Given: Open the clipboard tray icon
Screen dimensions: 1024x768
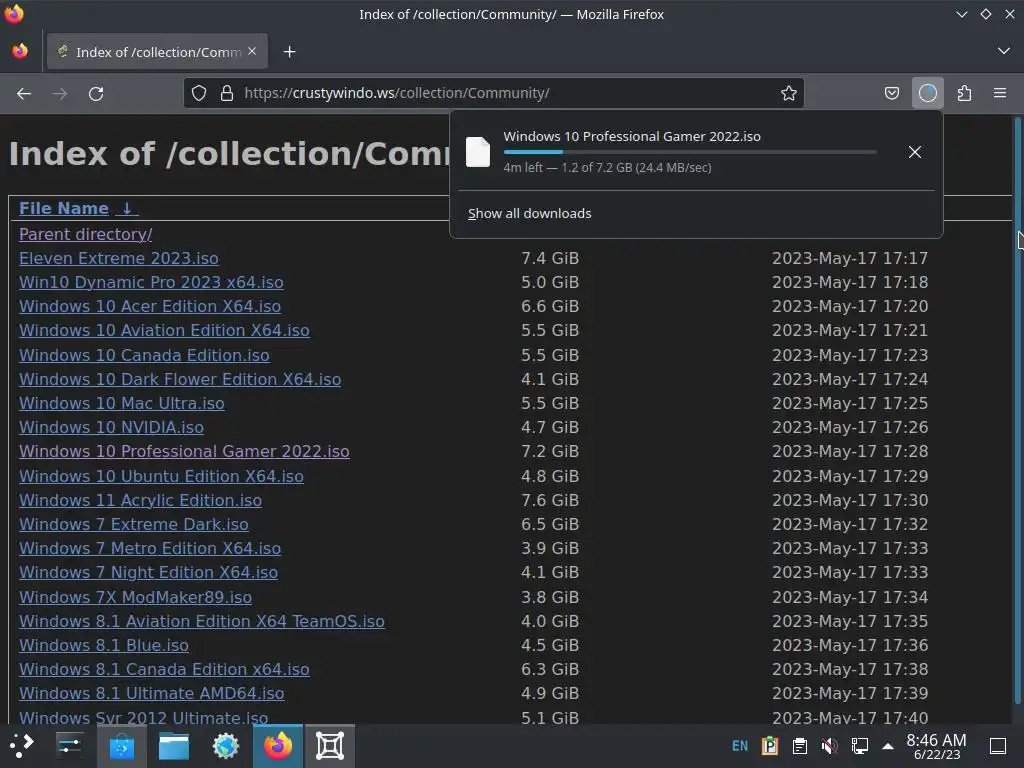Looking at the screenshot, I should pos(799,745).
